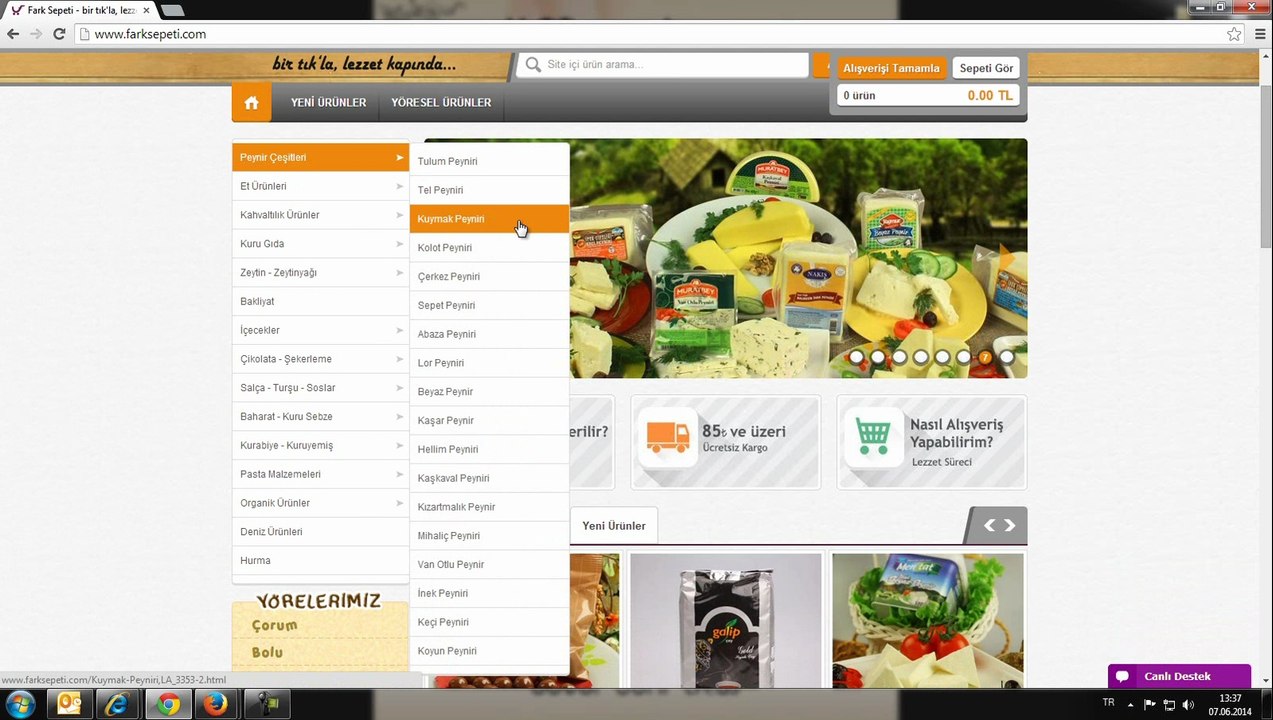This screenshot has width=1273, height=720.
Task: Open Deniz Ürünleri category
Action: [x=320, y=532]
